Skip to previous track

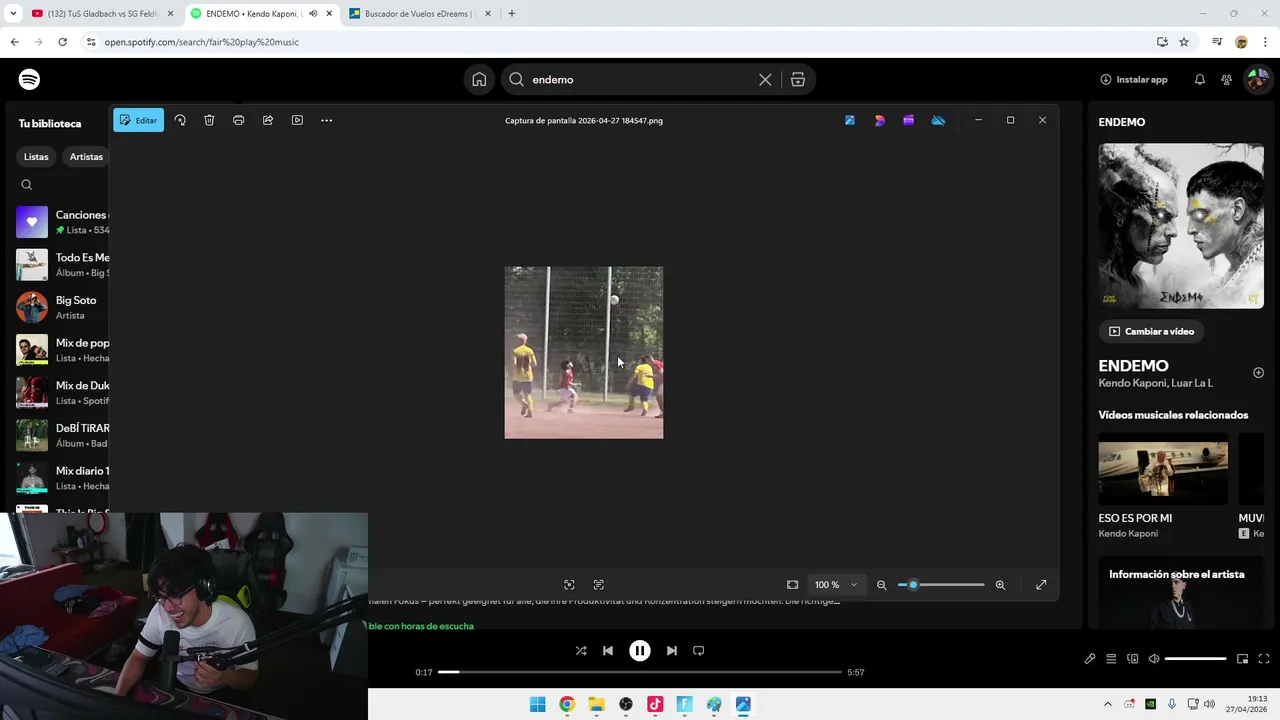[608, 651]
